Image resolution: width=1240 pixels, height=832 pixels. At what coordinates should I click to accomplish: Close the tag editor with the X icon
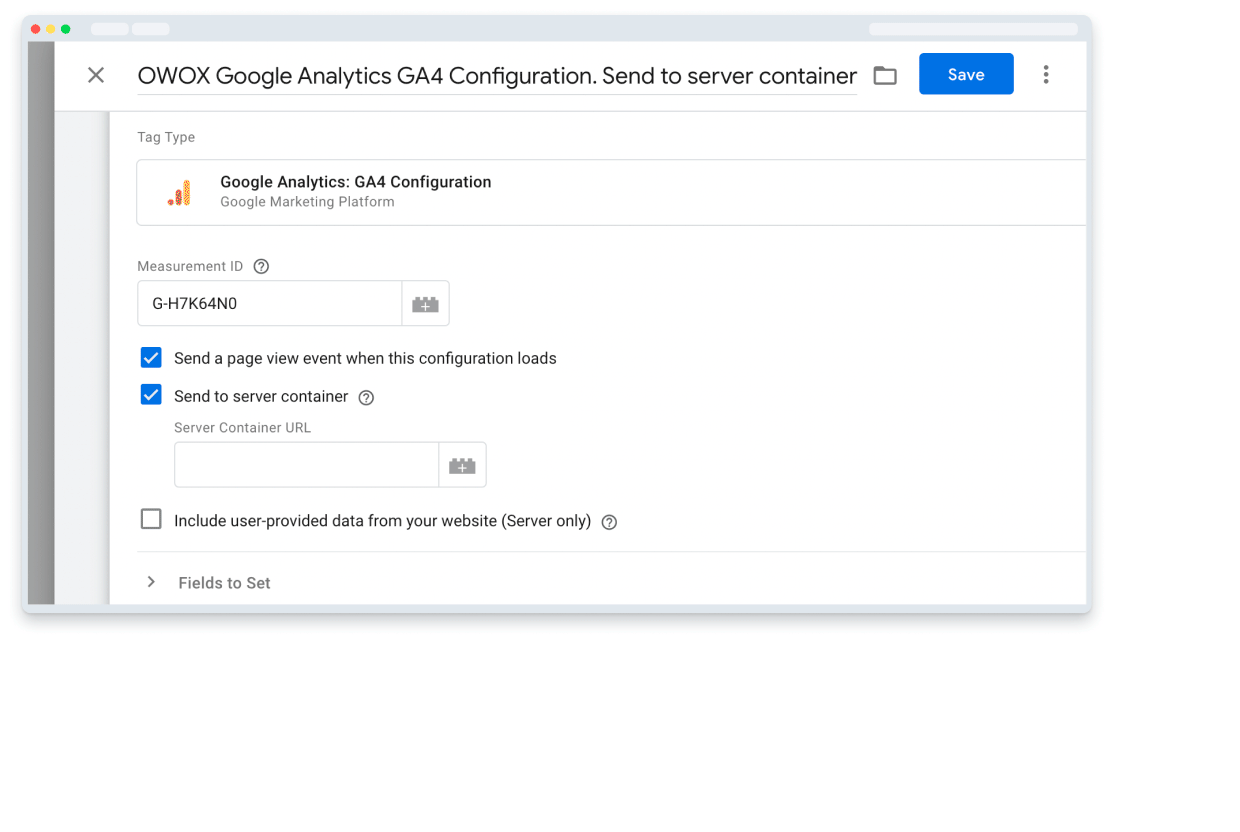(x=96, y=75)
